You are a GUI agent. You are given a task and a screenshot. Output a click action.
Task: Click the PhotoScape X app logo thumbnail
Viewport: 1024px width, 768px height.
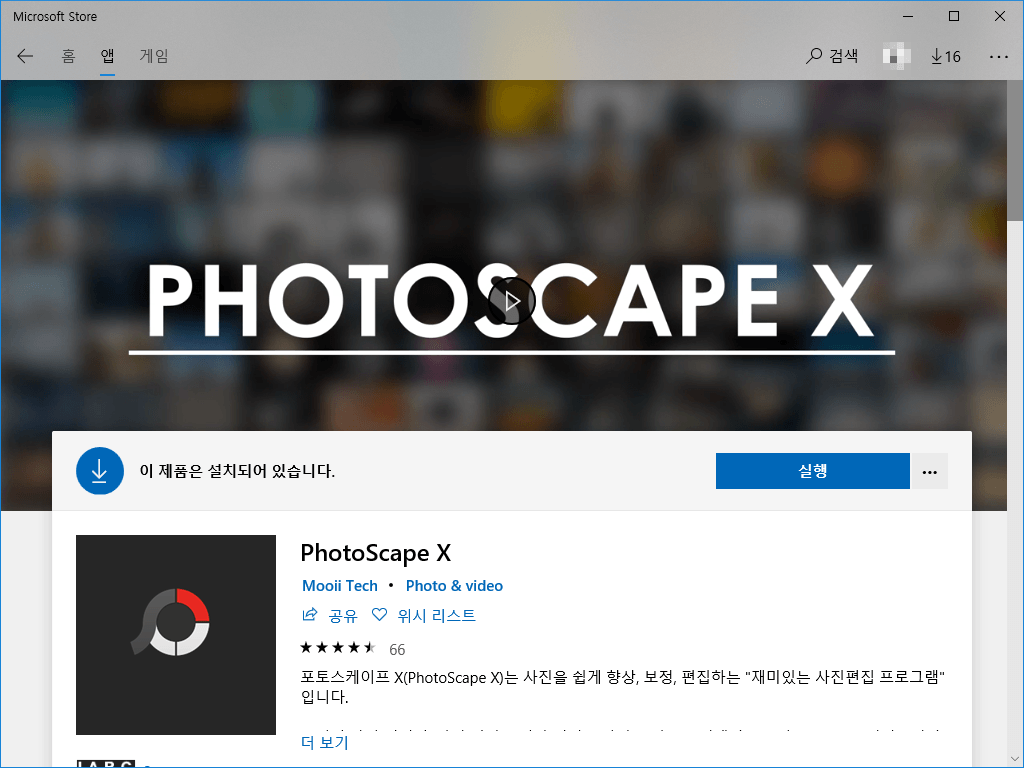tap(176, 635)
